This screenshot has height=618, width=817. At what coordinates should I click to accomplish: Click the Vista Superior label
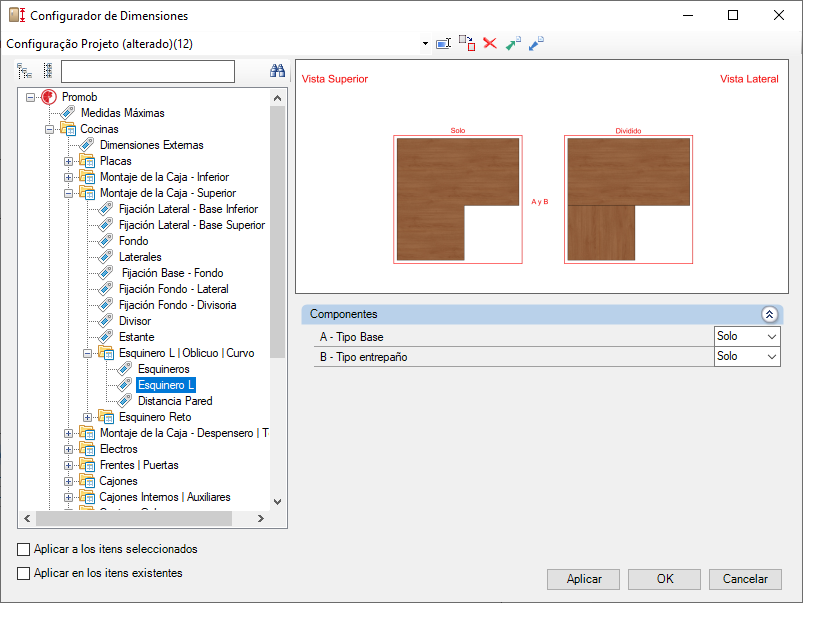[x=335, y=79]
